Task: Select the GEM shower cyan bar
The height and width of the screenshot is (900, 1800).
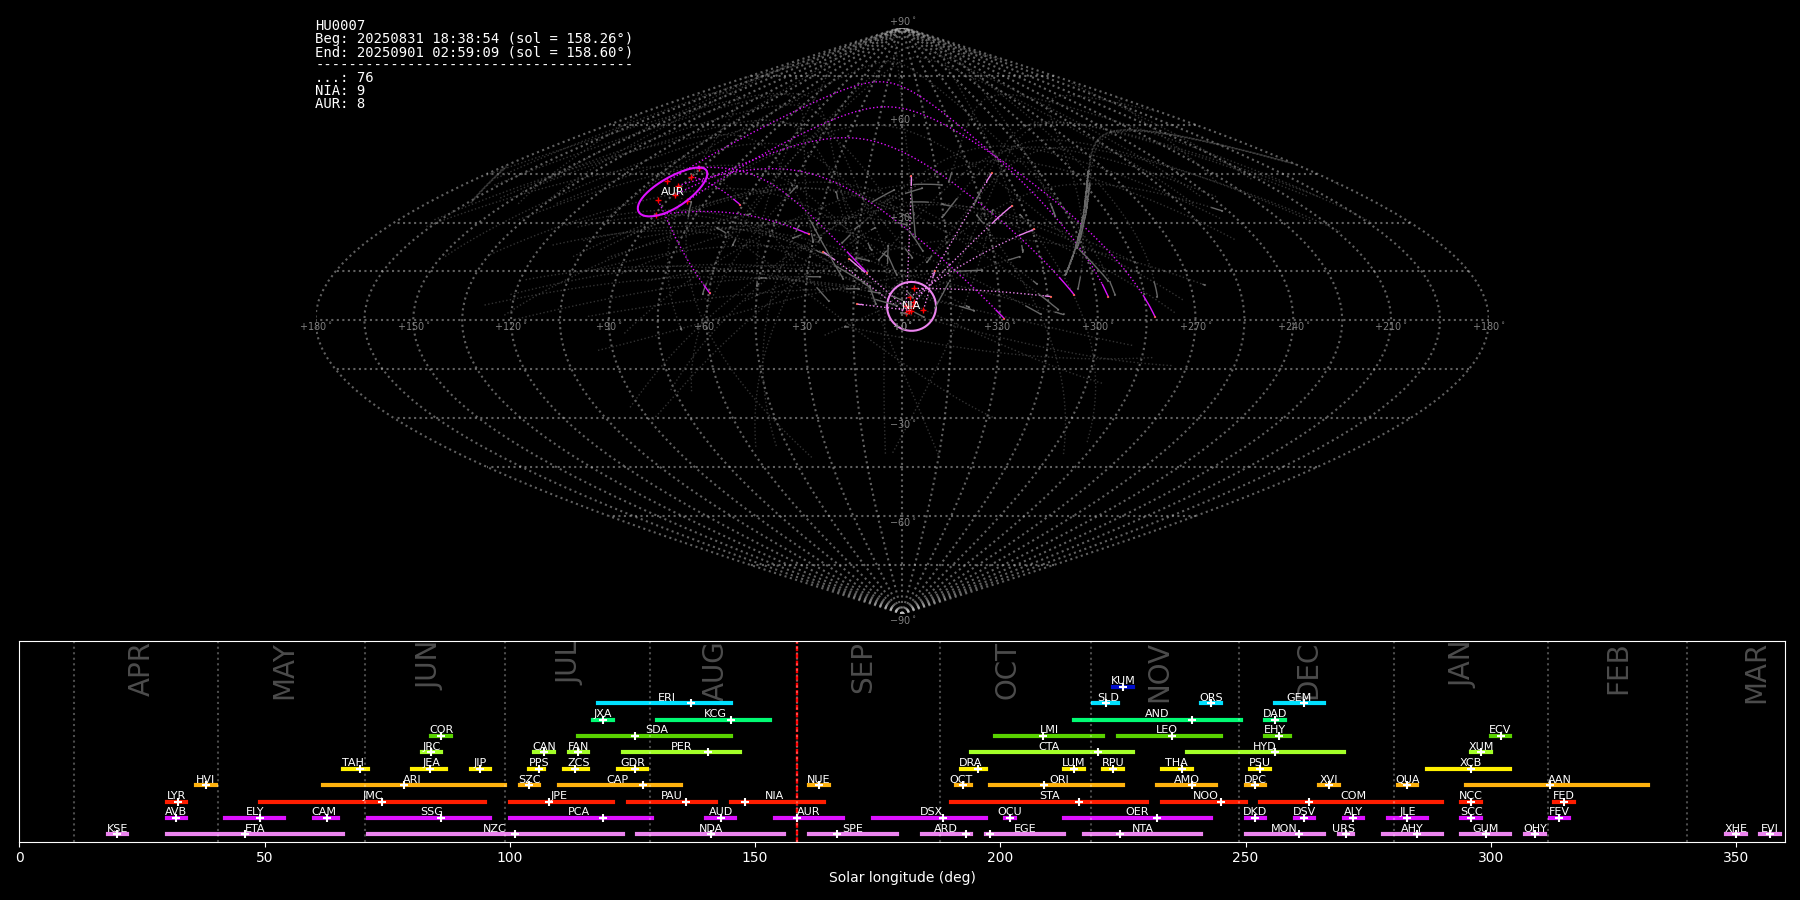Action: (x=1299, y=703)
